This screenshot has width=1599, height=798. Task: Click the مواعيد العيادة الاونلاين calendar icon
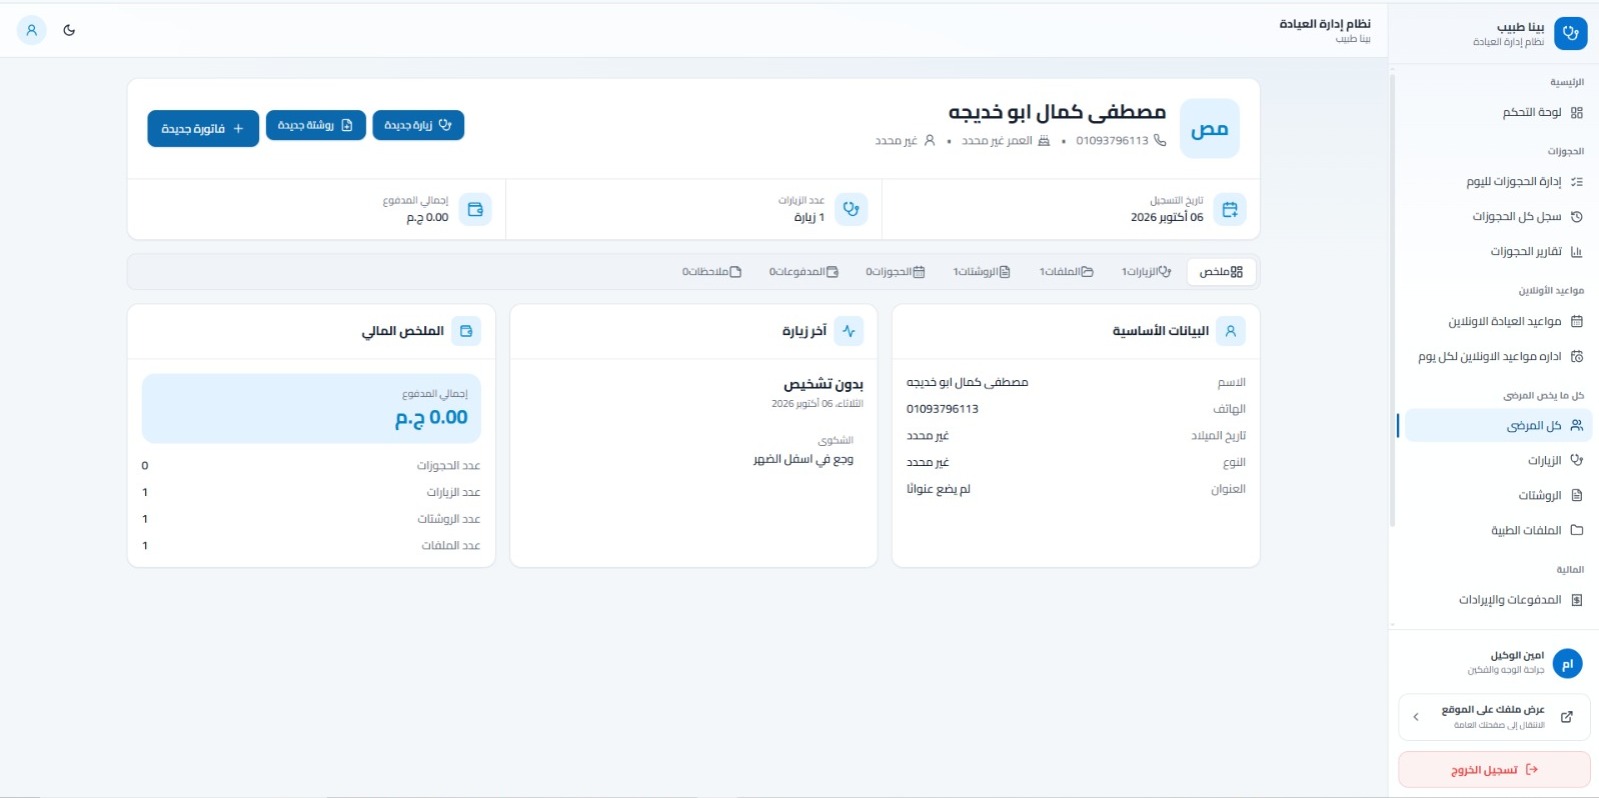1577,322
